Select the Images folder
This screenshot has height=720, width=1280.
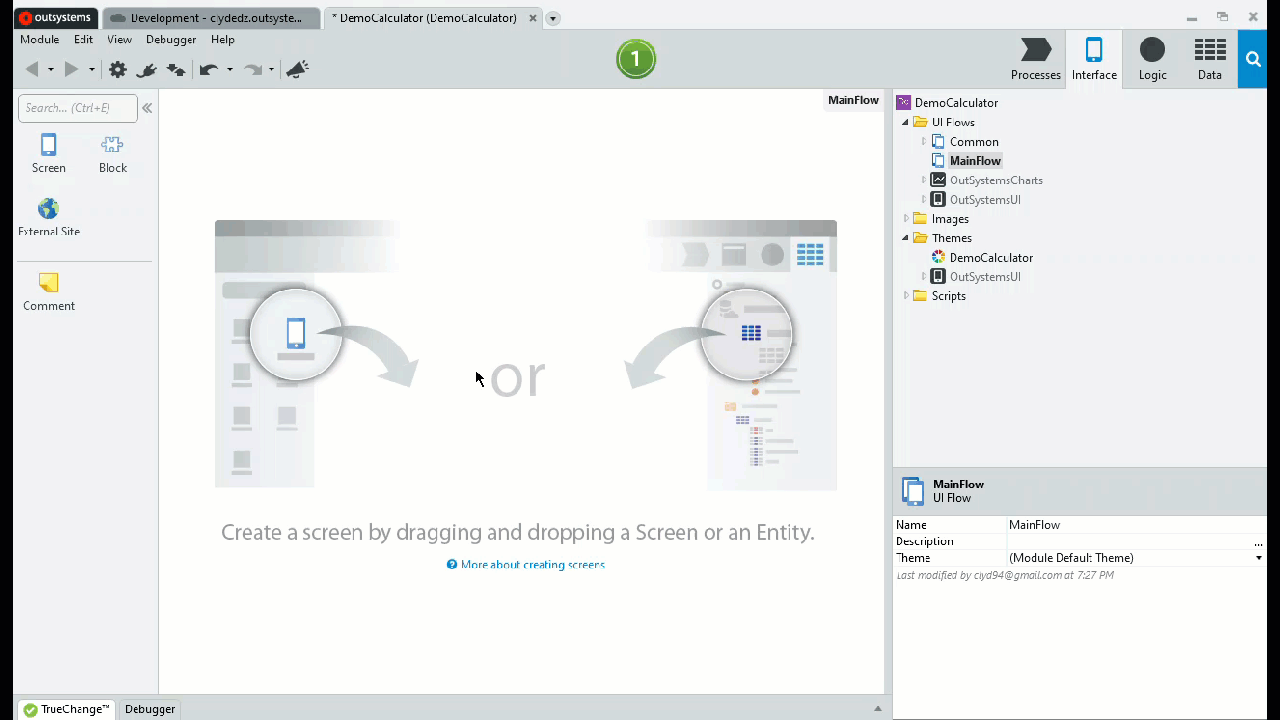tap(950, 219)
